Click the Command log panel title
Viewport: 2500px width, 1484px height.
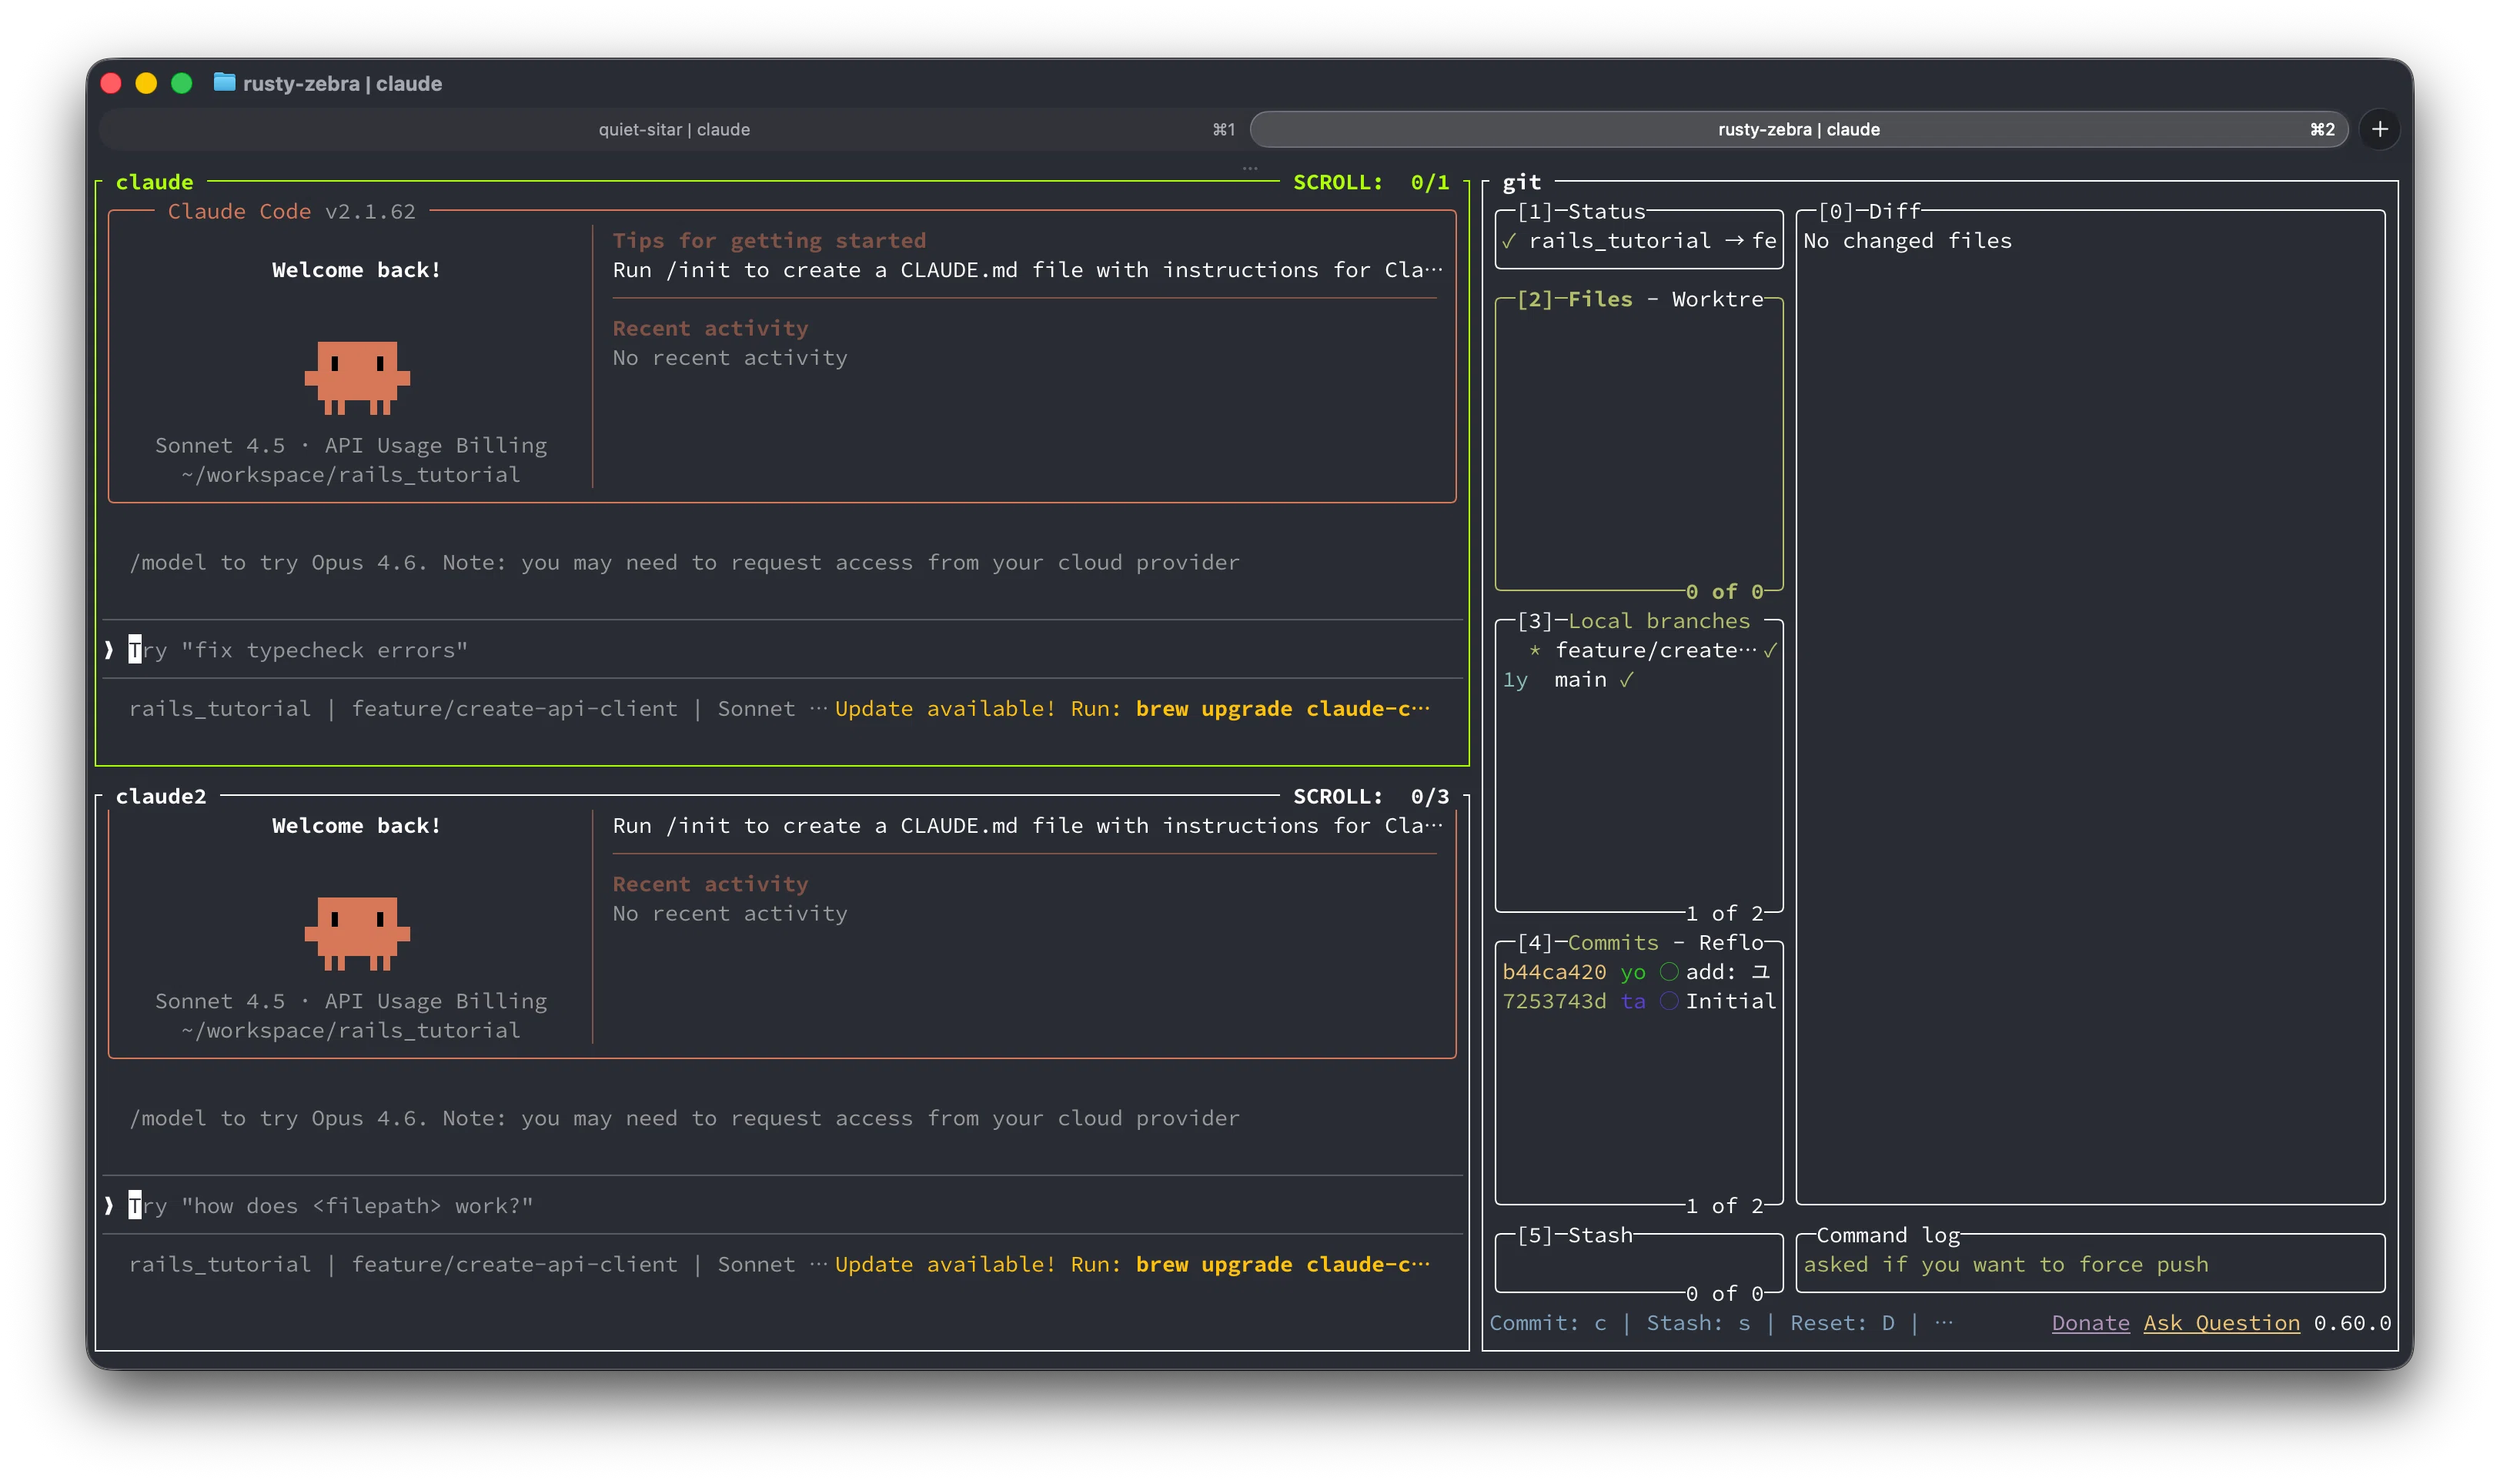point(1887,1235)
